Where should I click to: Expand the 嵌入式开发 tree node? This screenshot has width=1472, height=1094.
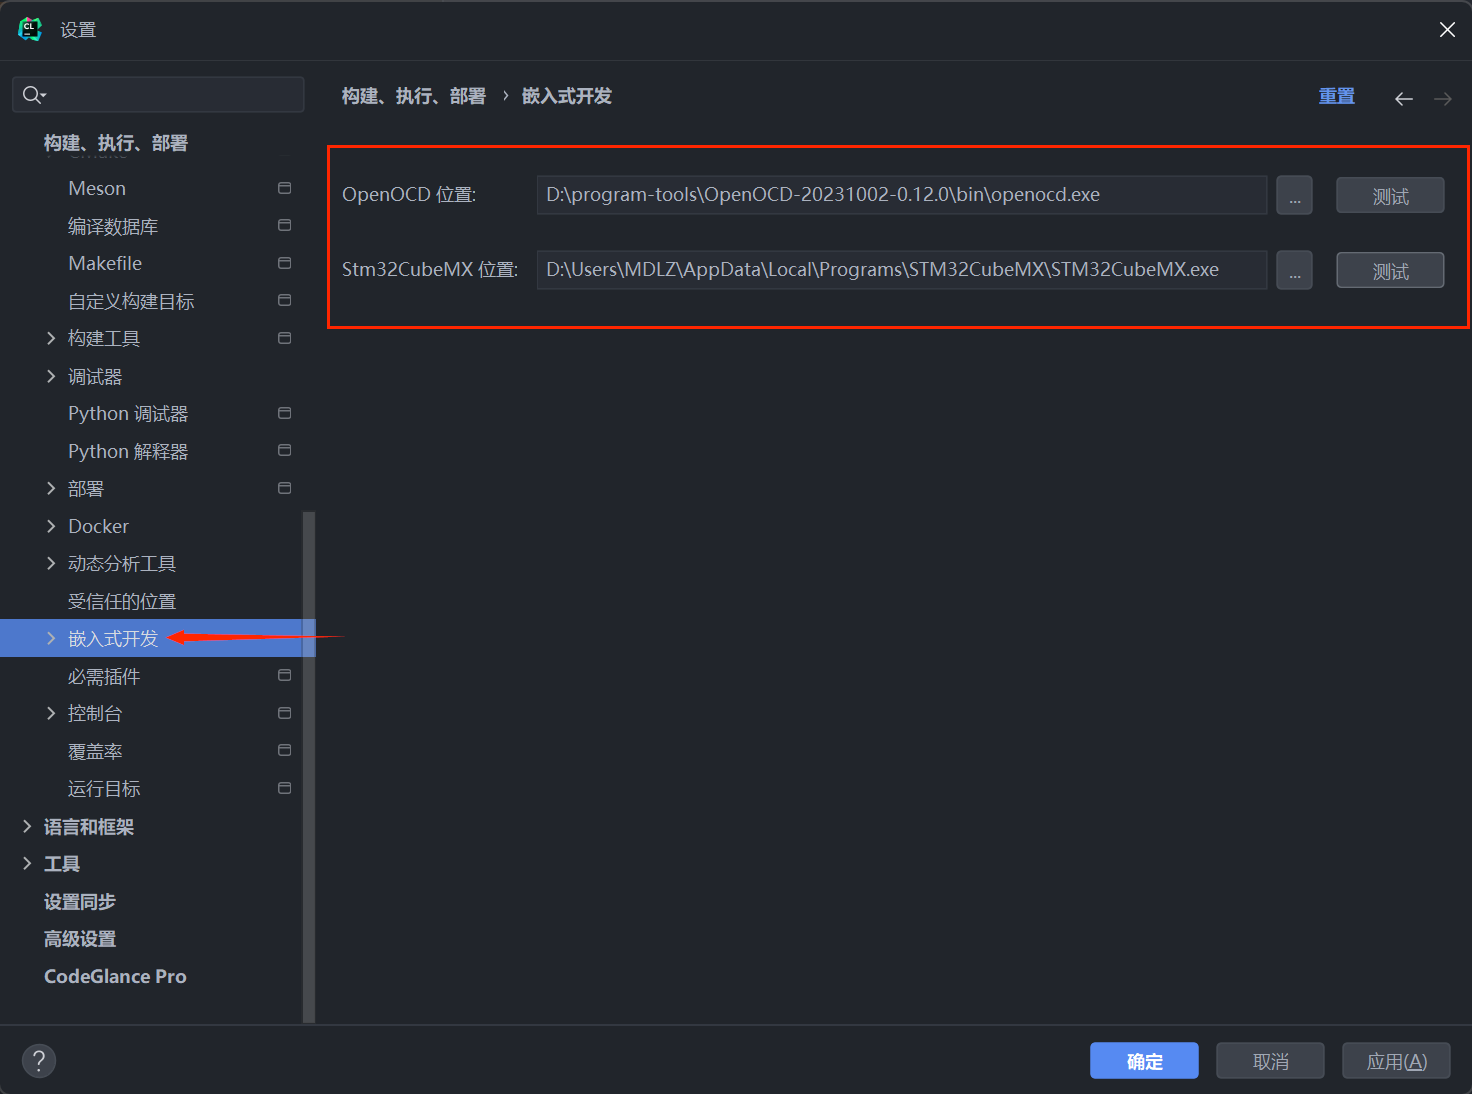(51, 638)
